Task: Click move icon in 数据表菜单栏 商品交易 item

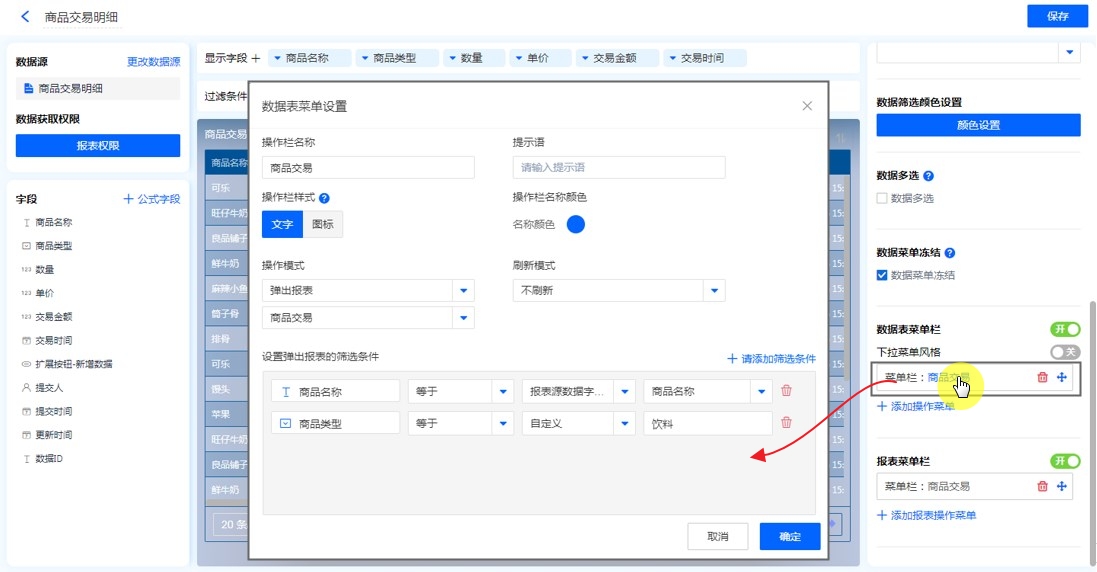Action: (1062, 377)
